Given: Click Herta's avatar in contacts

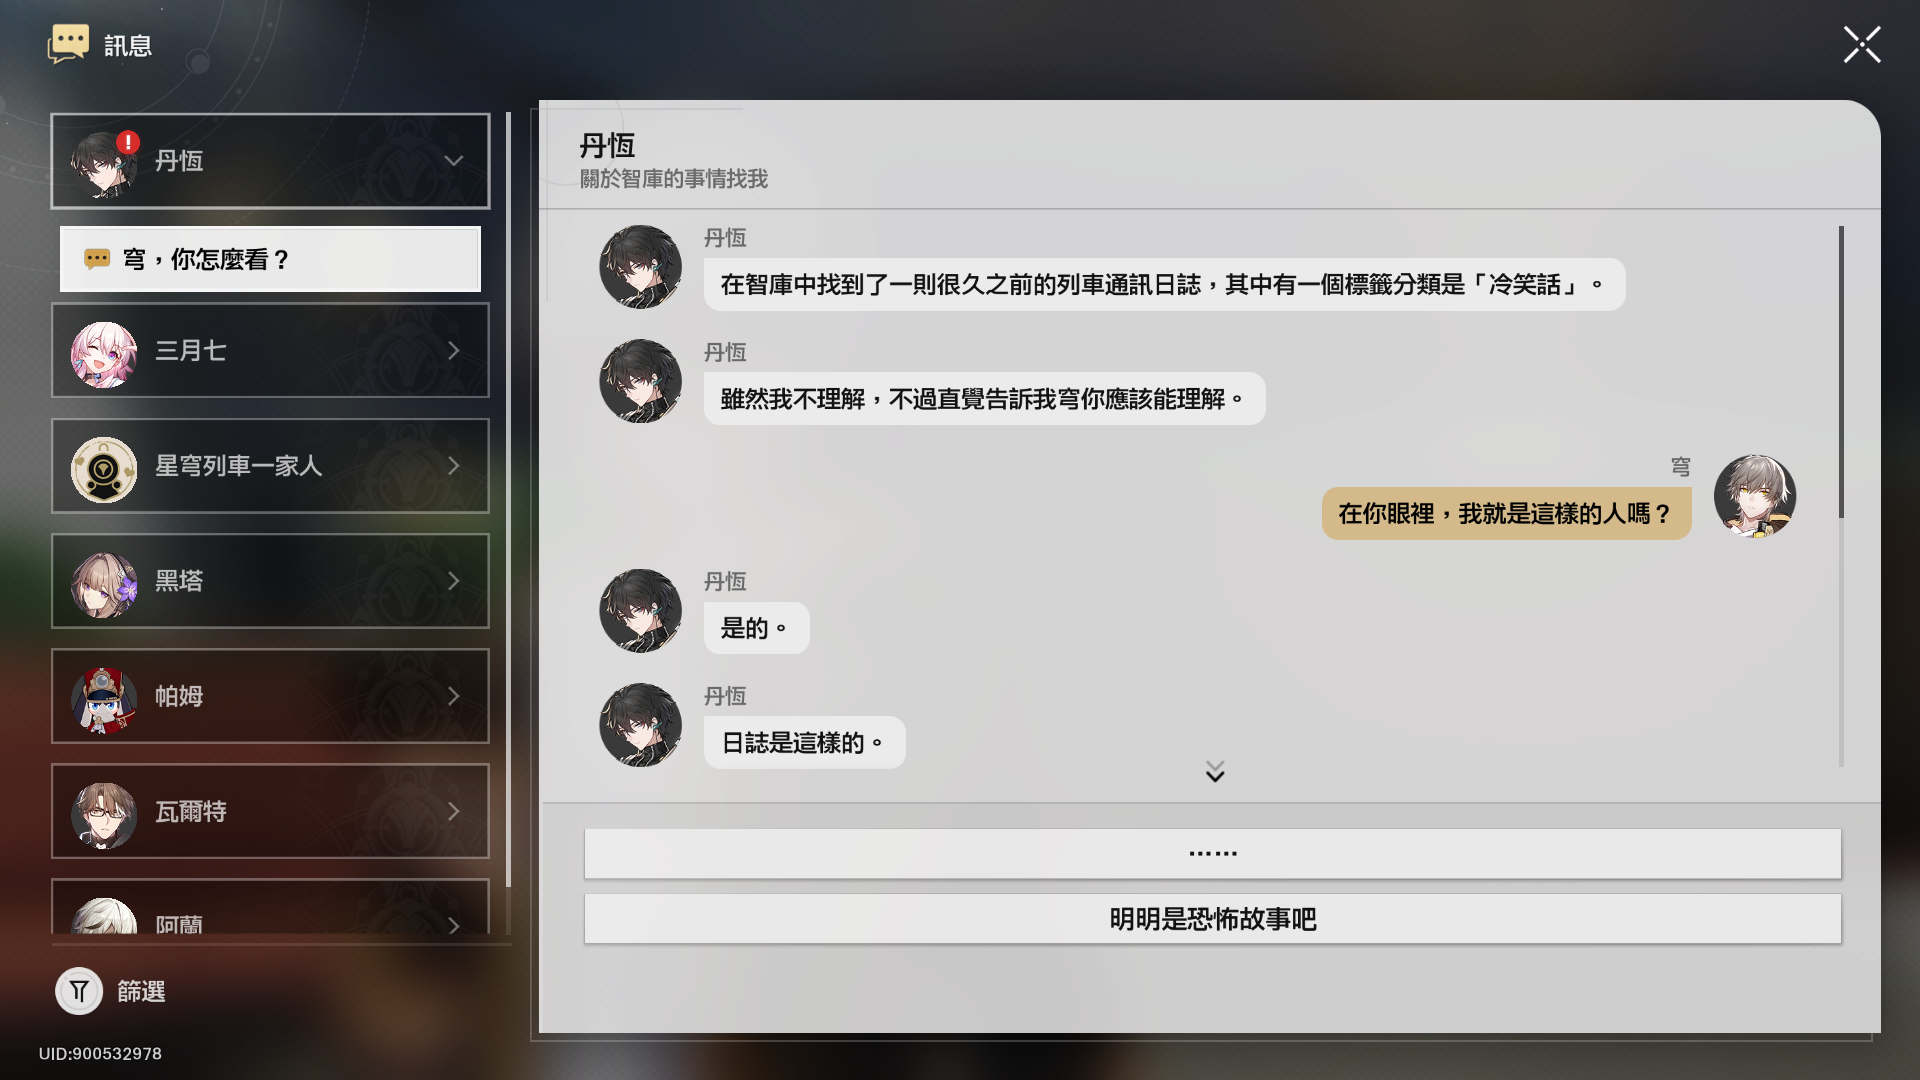Looking at the screenshot, I should pyautogui.click(x=104, y=583).
